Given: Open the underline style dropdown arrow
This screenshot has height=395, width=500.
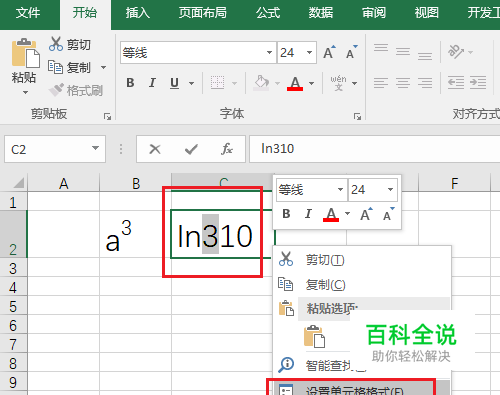Looking at the screenshot, I should click(192, 83).
